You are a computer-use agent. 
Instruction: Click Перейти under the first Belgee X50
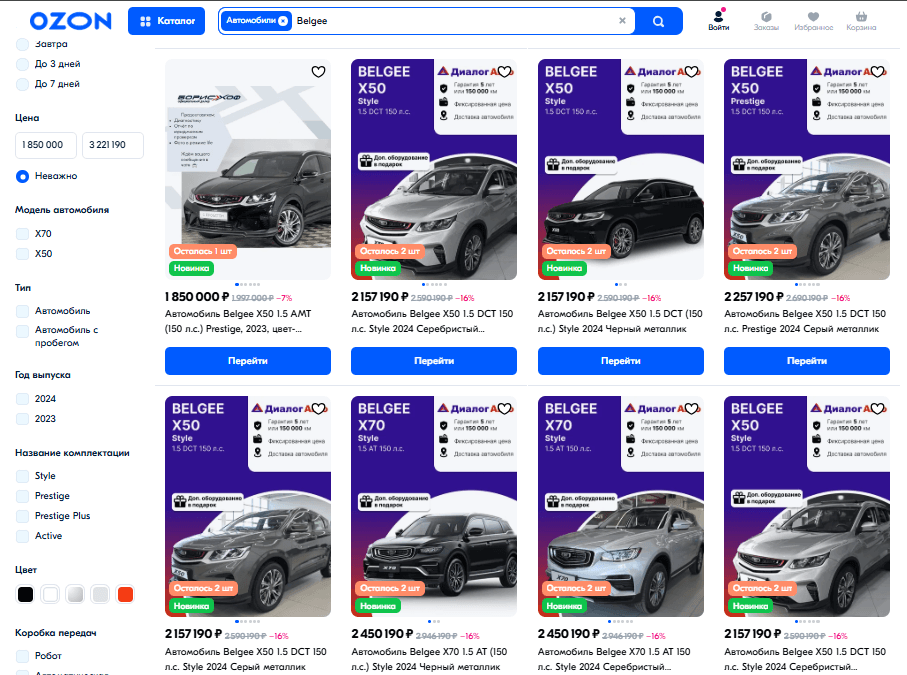tap(247, 361)
